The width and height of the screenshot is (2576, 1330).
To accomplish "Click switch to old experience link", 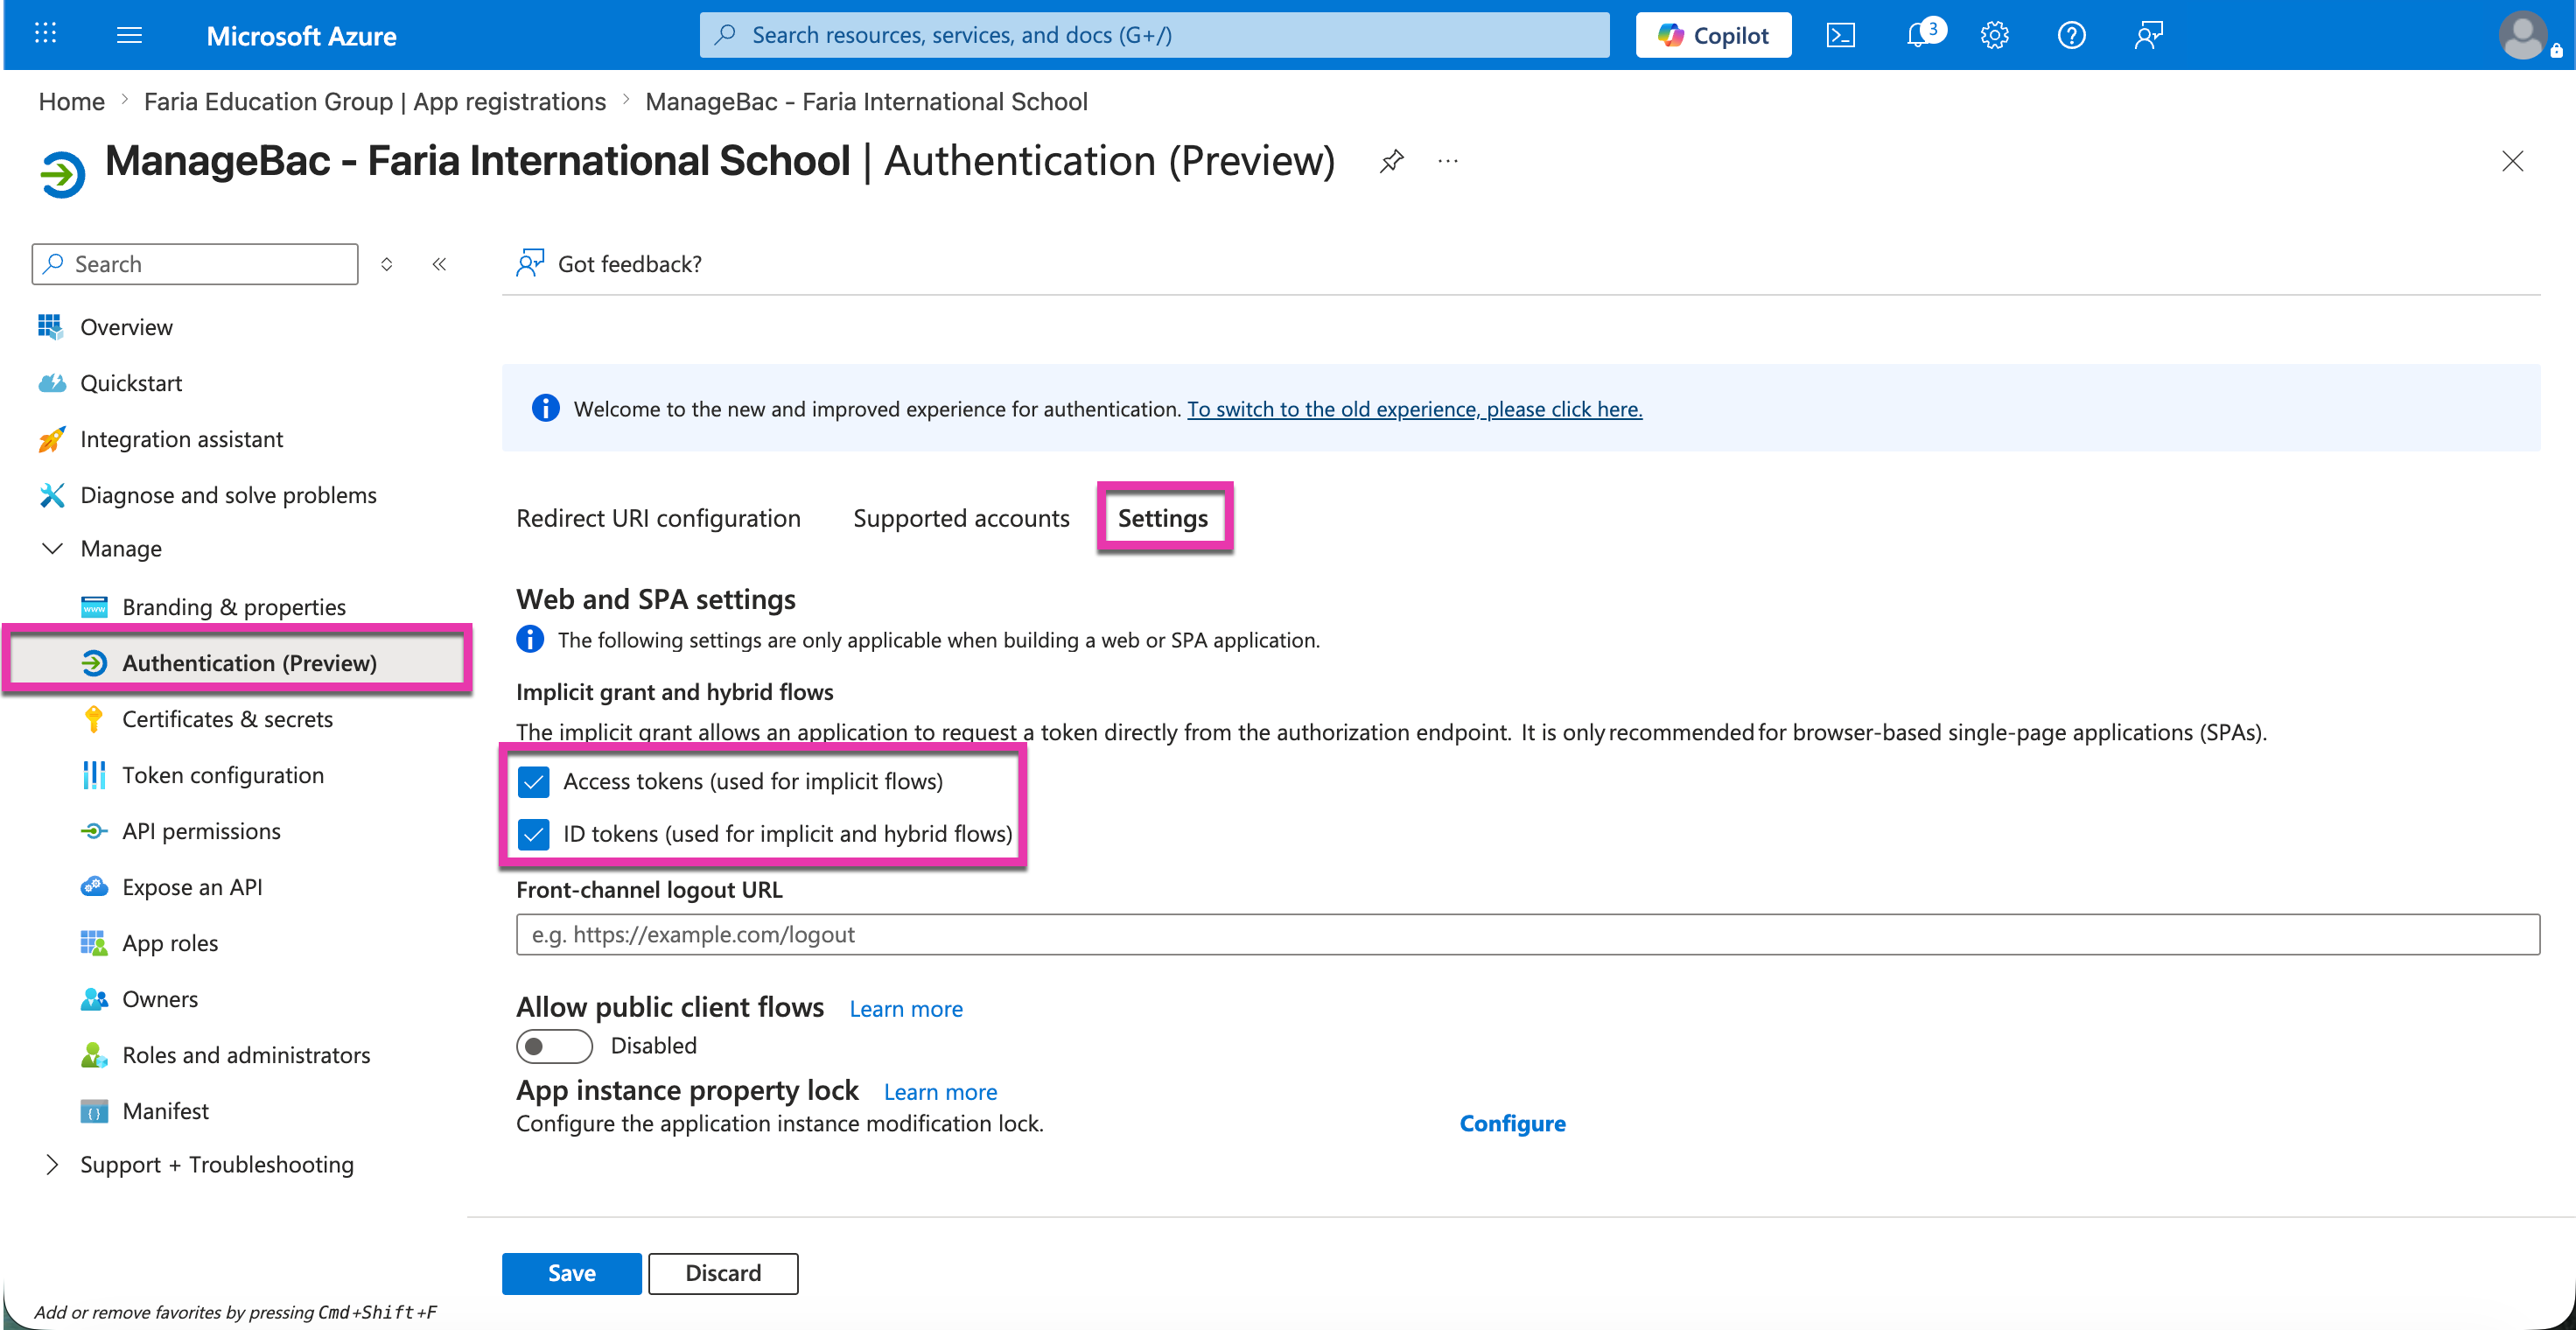I will 1414,409.
